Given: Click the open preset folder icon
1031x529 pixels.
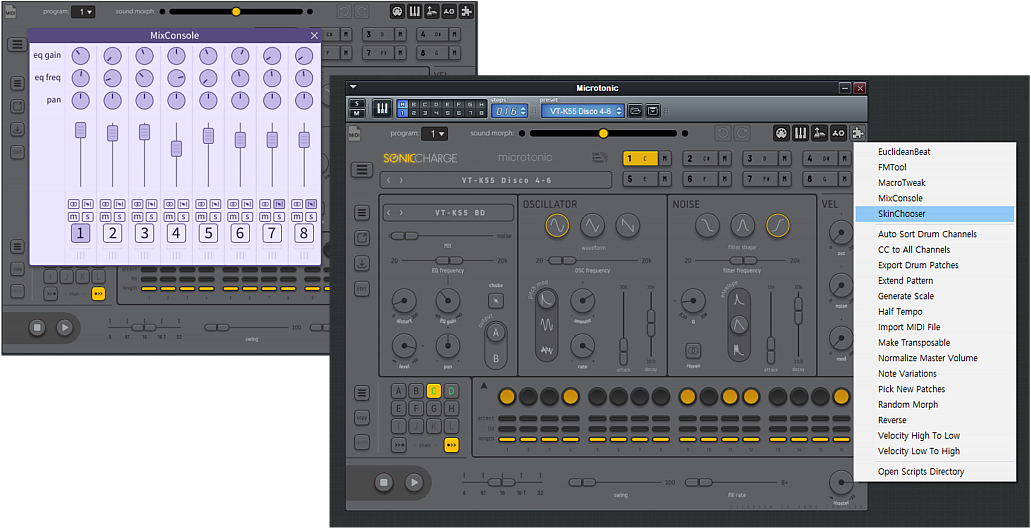Looking at the screenshot, I should (635, 111).
